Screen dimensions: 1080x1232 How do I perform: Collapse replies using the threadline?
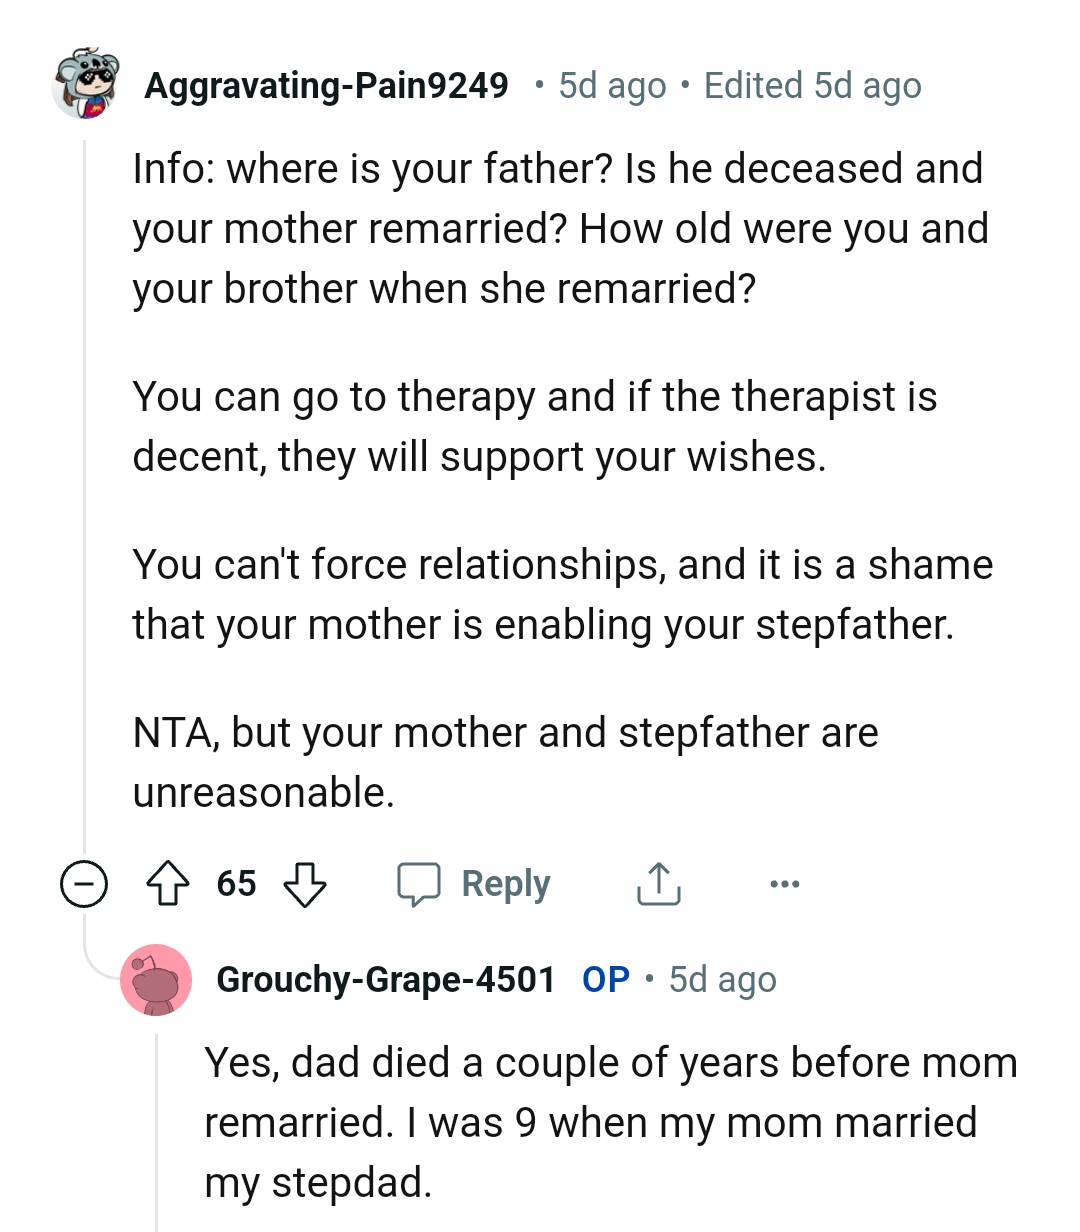click(84, 500)
